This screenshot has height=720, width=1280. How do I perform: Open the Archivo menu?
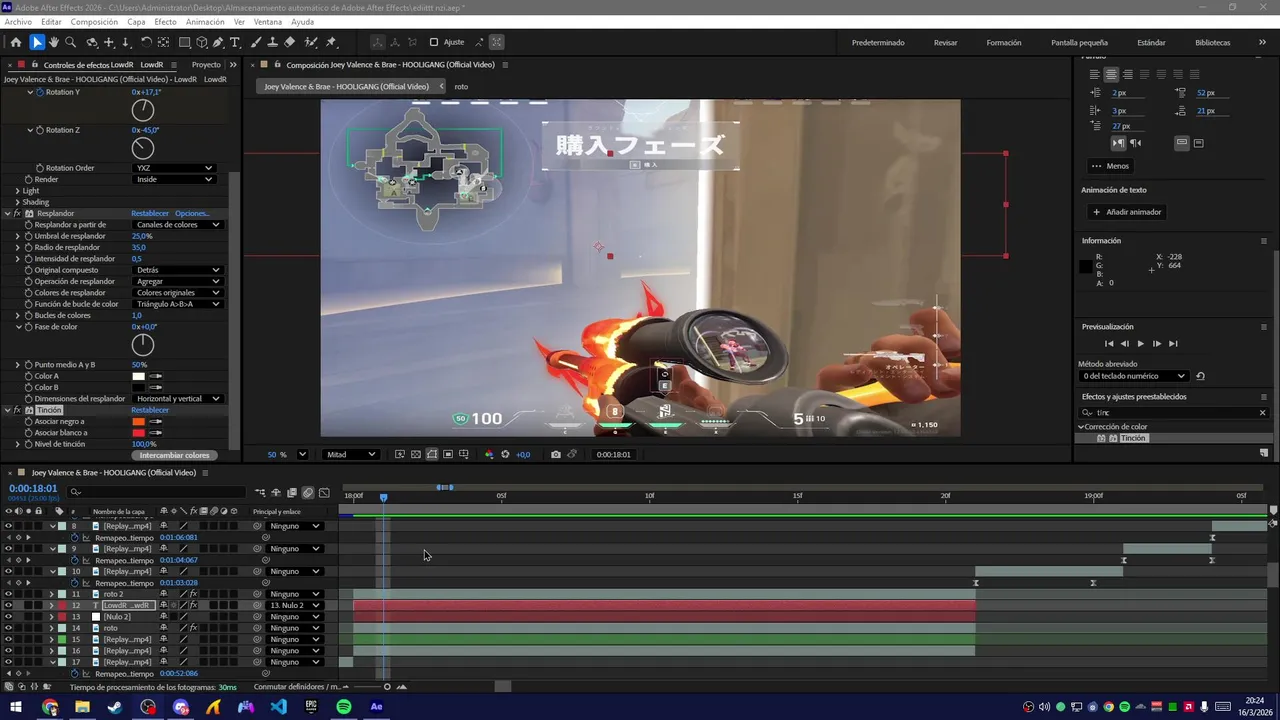18,22
